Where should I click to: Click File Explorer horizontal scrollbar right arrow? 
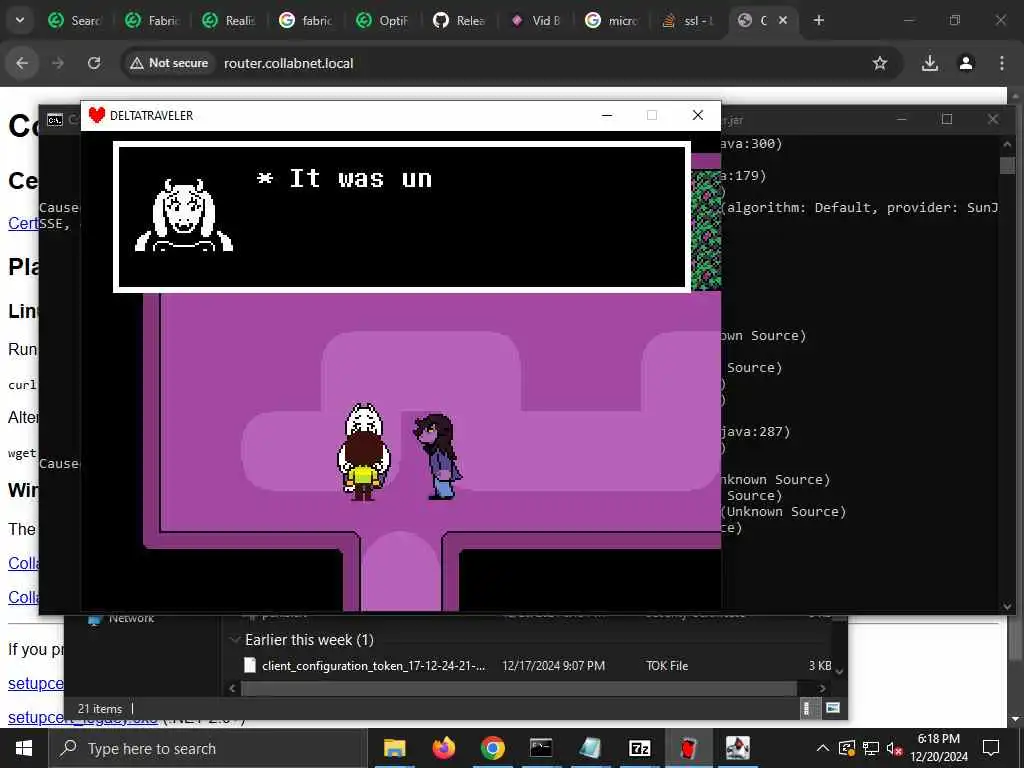pyautogui.click(x=822, y=688)
